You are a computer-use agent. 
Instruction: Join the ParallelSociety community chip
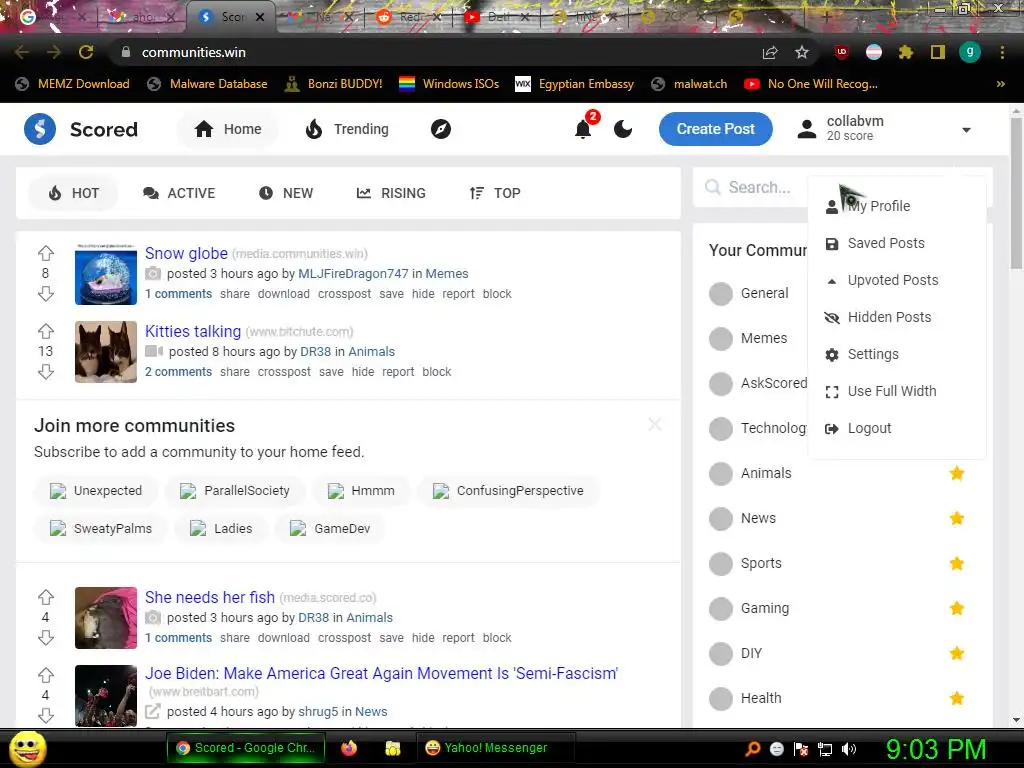pos(235,491)
